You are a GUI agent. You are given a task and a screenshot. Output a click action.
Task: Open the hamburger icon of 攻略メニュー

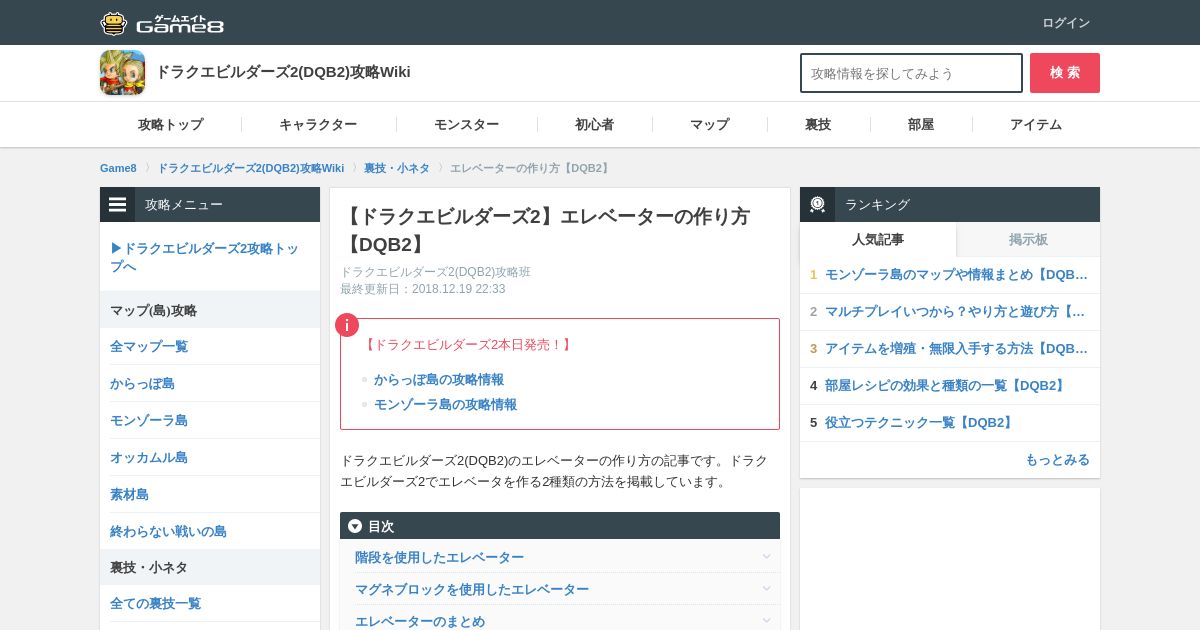118,204
